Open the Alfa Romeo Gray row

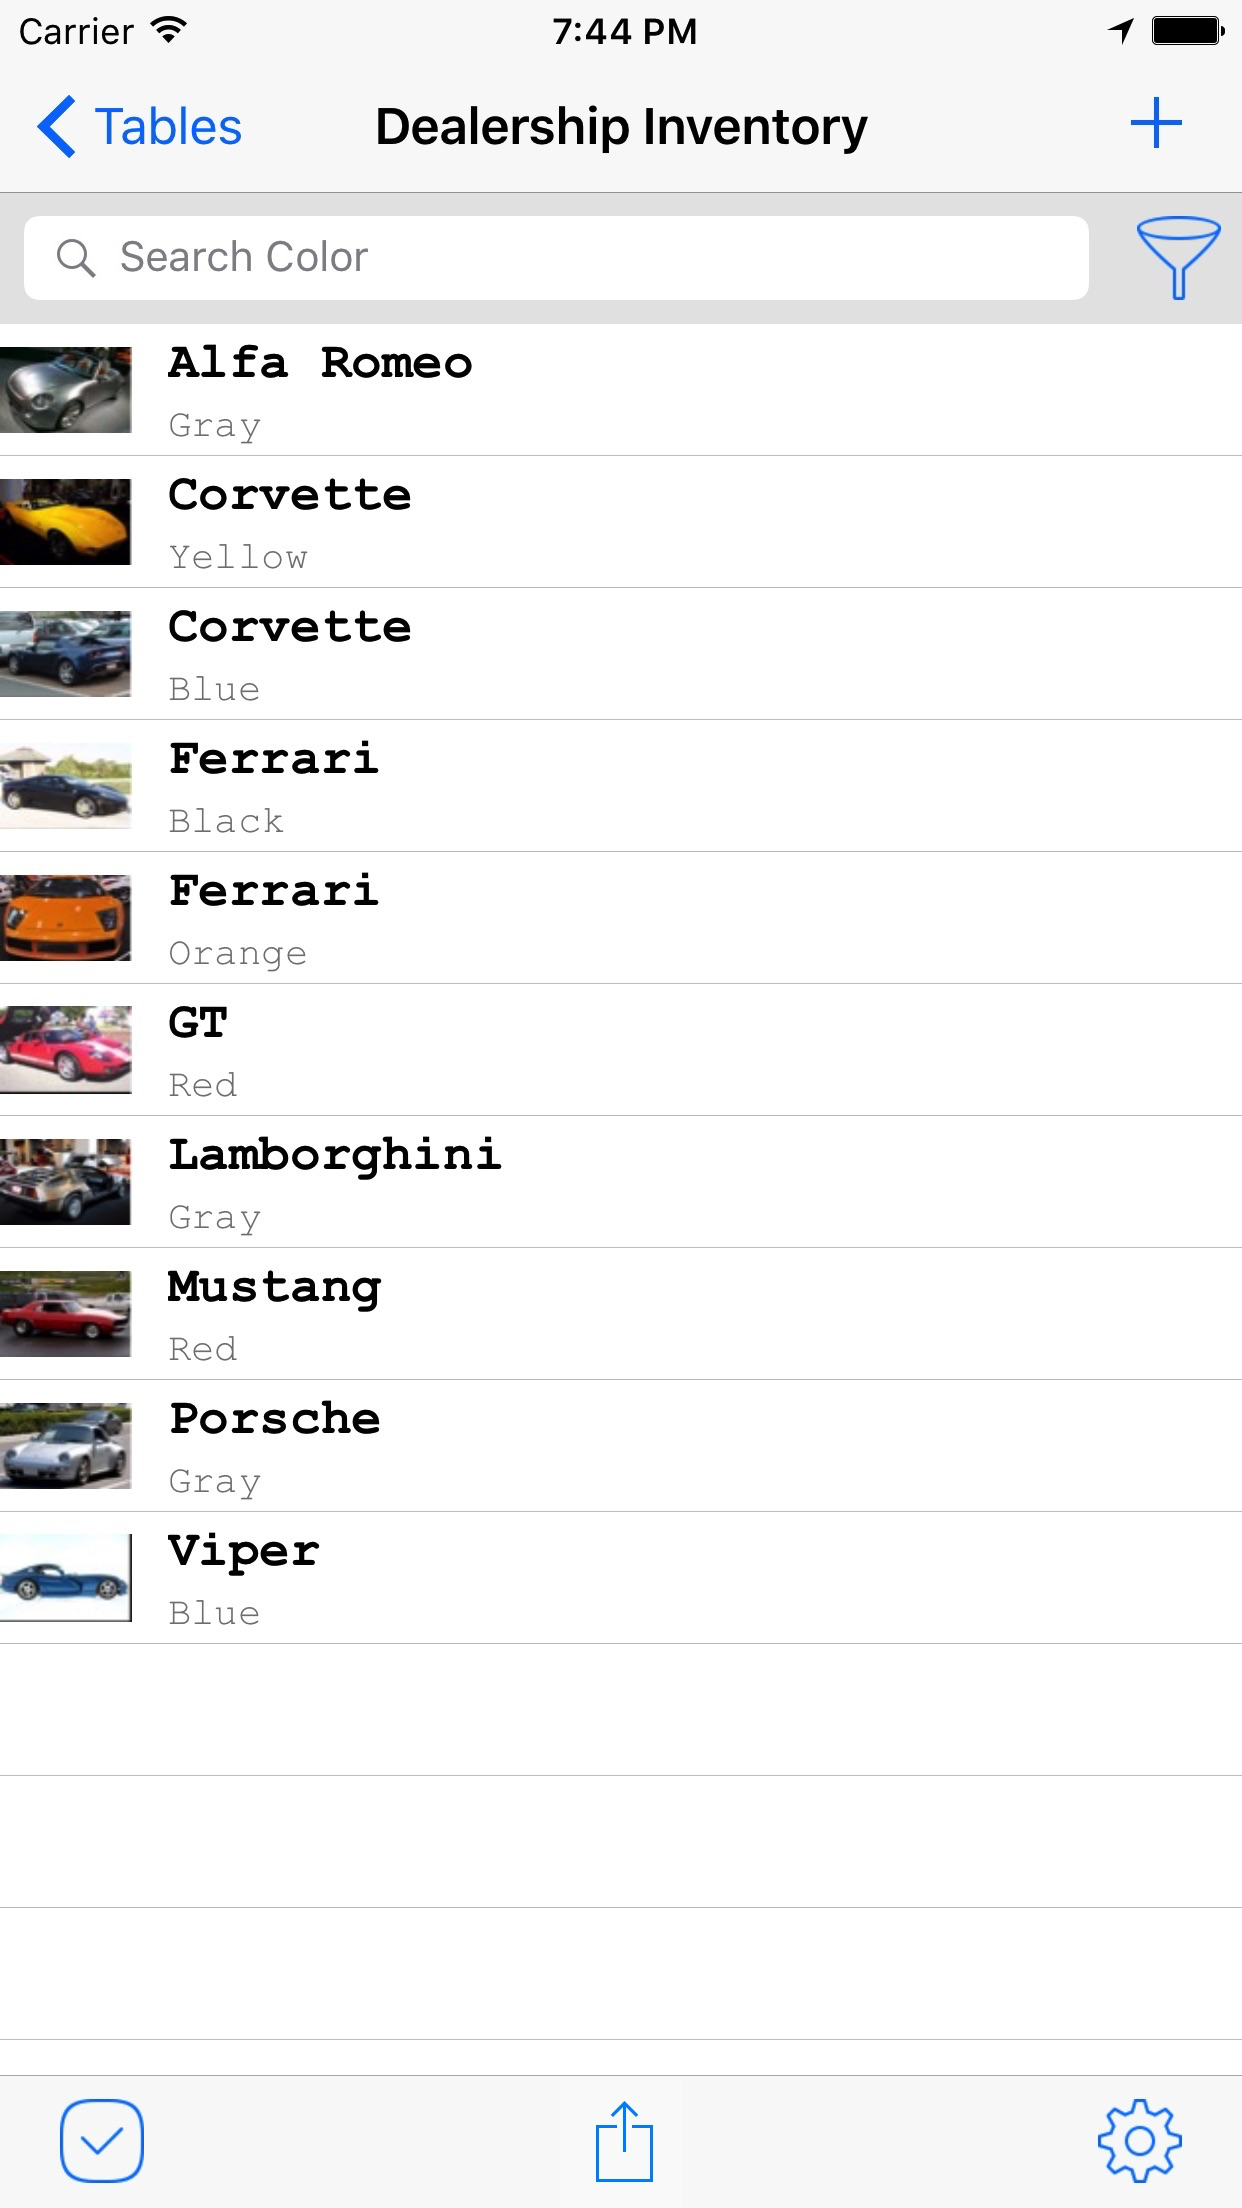[620, 390]
